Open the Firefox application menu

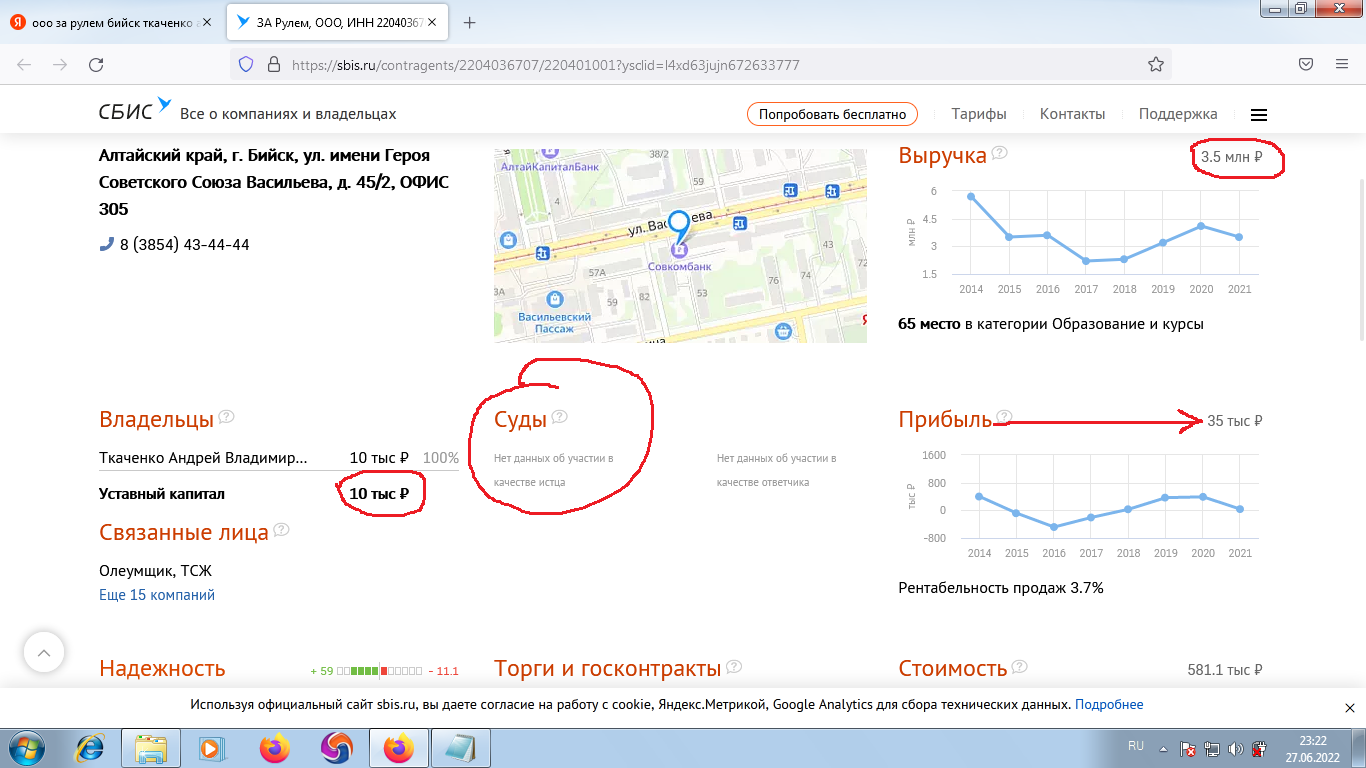click(x=1342, y=64)
